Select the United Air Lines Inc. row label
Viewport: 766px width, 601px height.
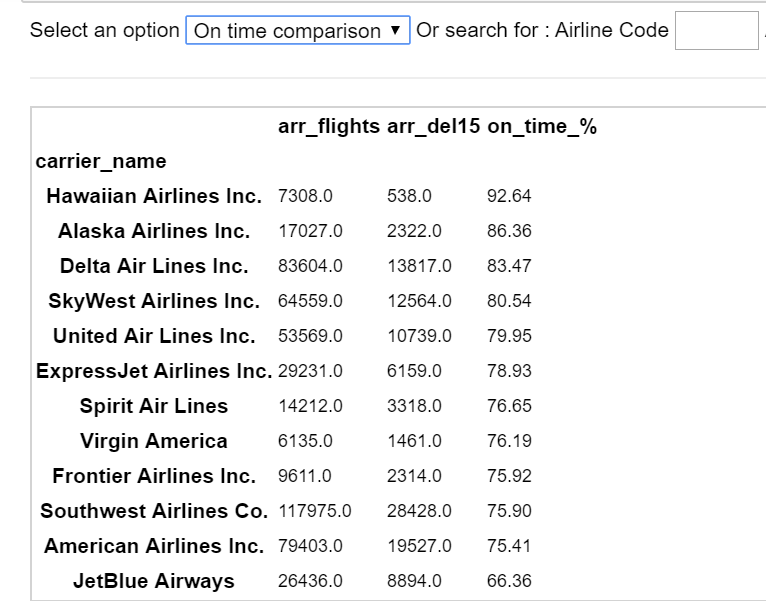tap(154, 336)
